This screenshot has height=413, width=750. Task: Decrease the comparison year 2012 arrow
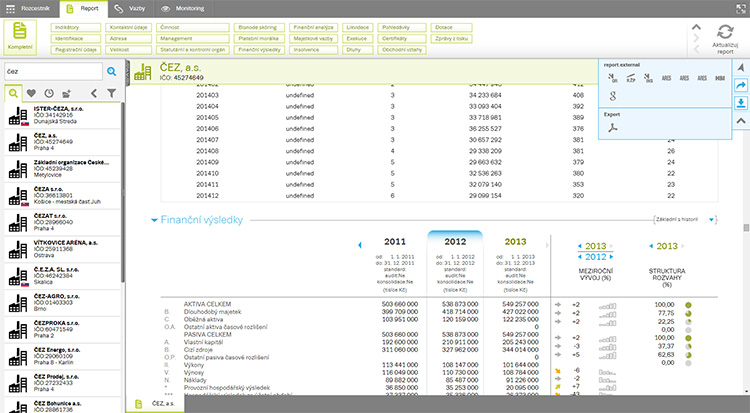(x=580, y=257)
